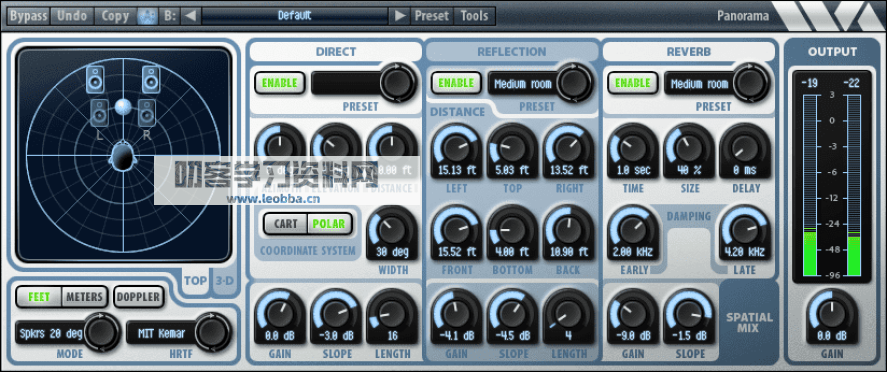Click the B: buffer label button
Viewport: 887px width, 372px height.
coord(170,16)
